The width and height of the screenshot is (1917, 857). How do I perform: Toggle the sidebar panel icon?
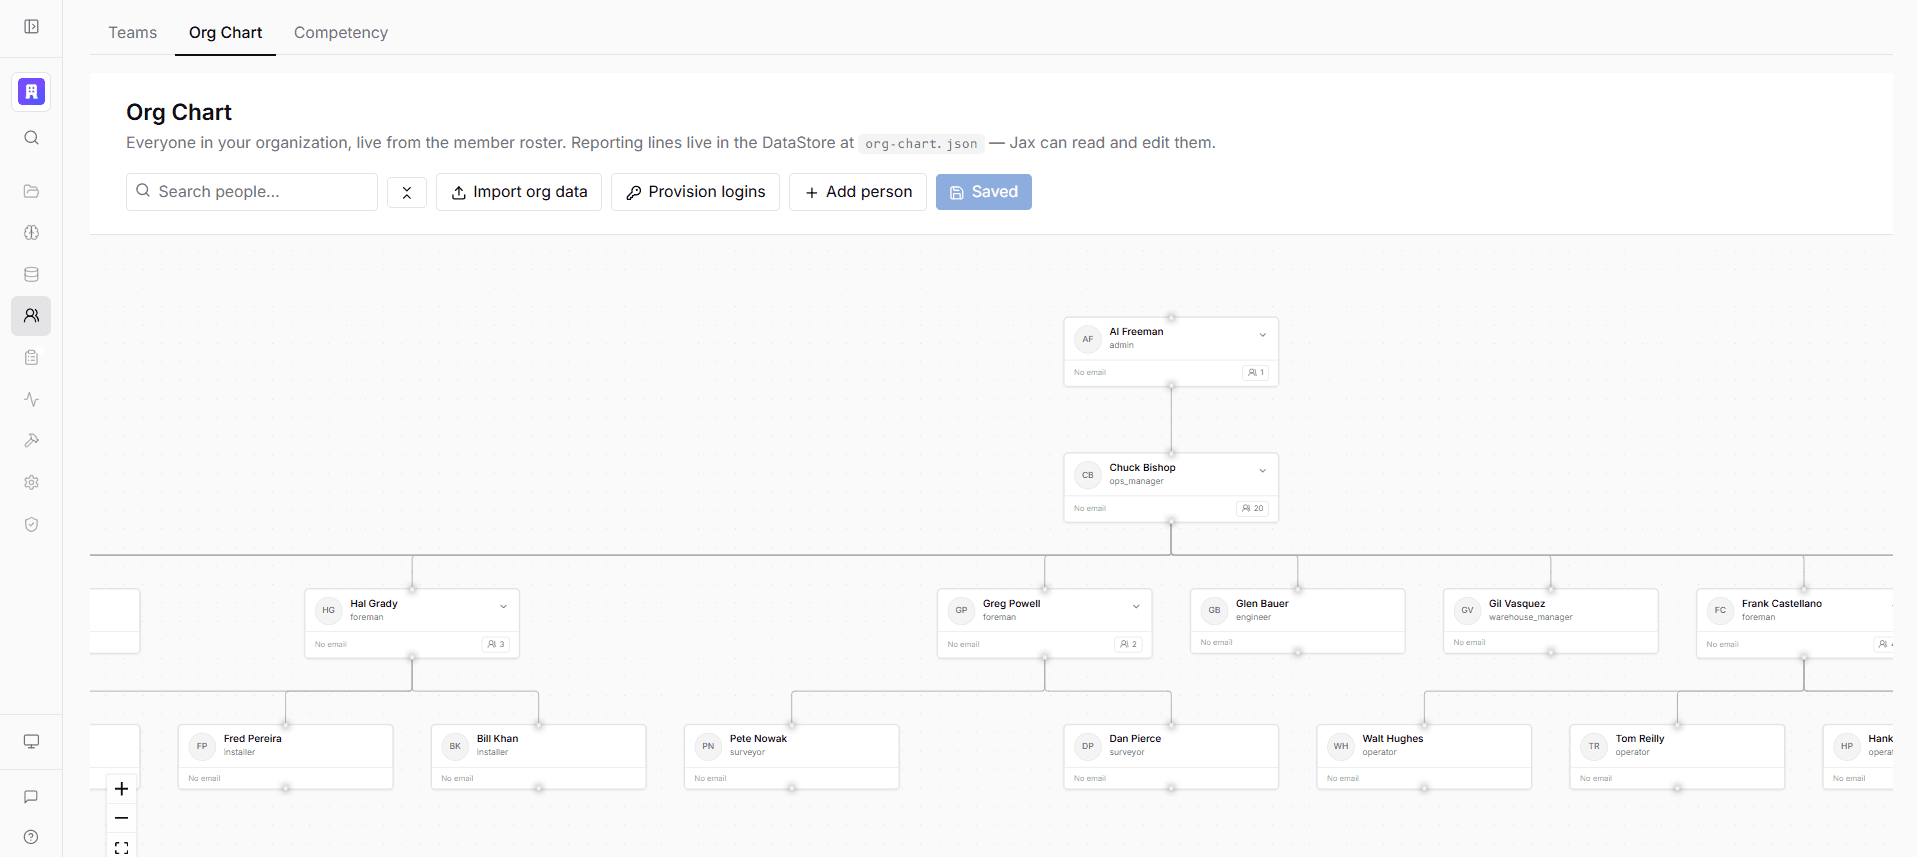(31, 27)
